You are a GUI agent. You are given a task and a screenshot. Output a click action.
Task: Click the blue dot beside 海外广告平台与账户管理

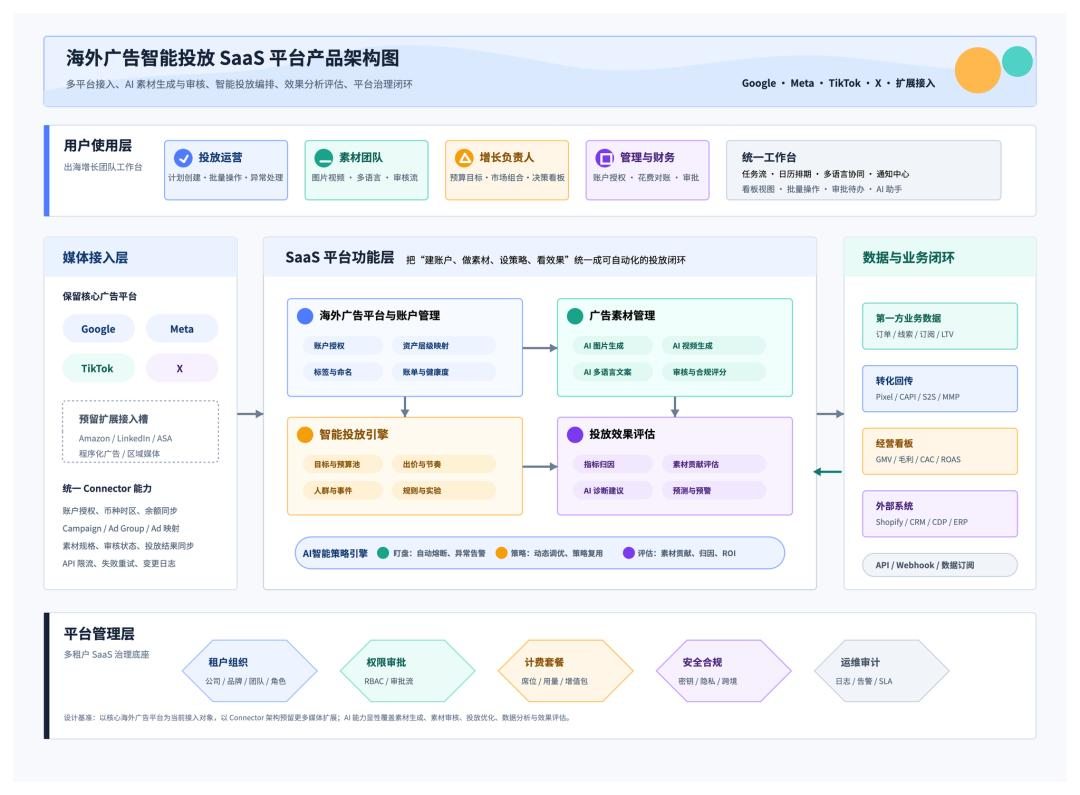[304, 316]
